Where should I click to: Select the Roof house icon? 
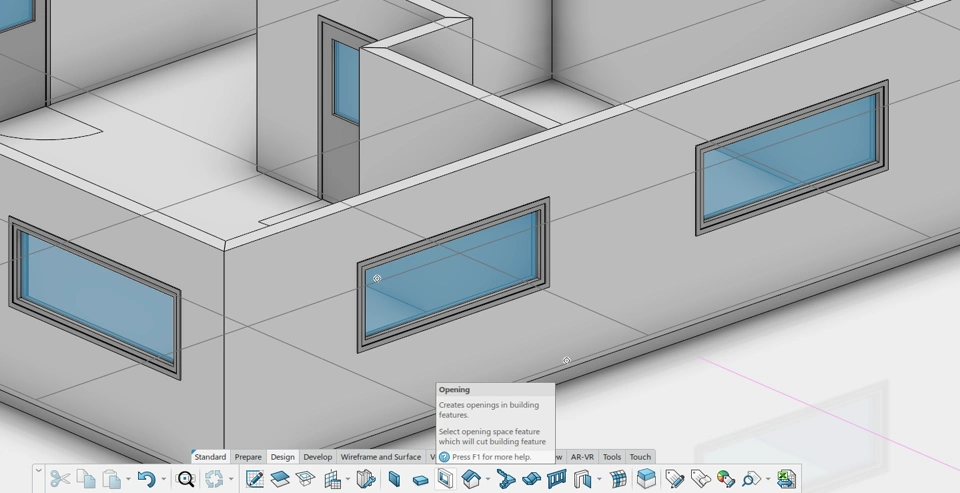tap(471, 478)
